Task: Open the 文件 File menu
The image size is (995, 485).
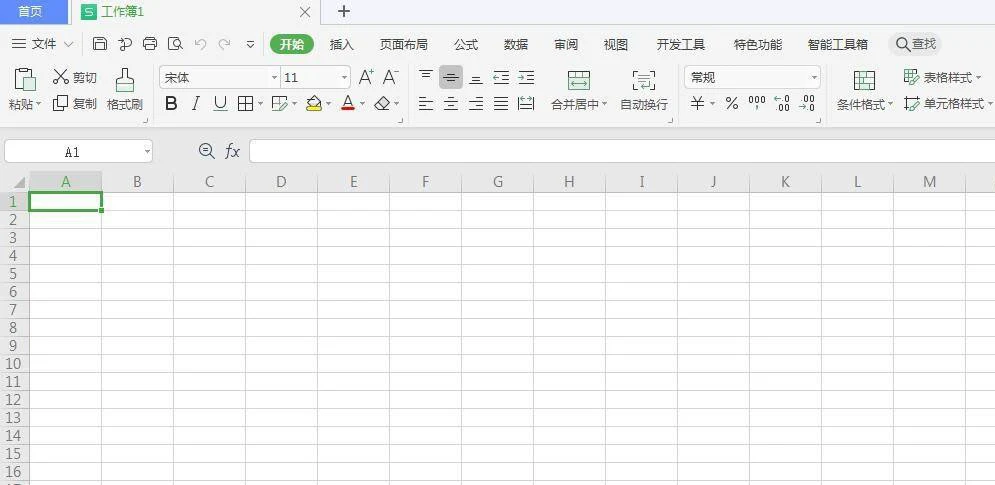Action: pos(43,44)
